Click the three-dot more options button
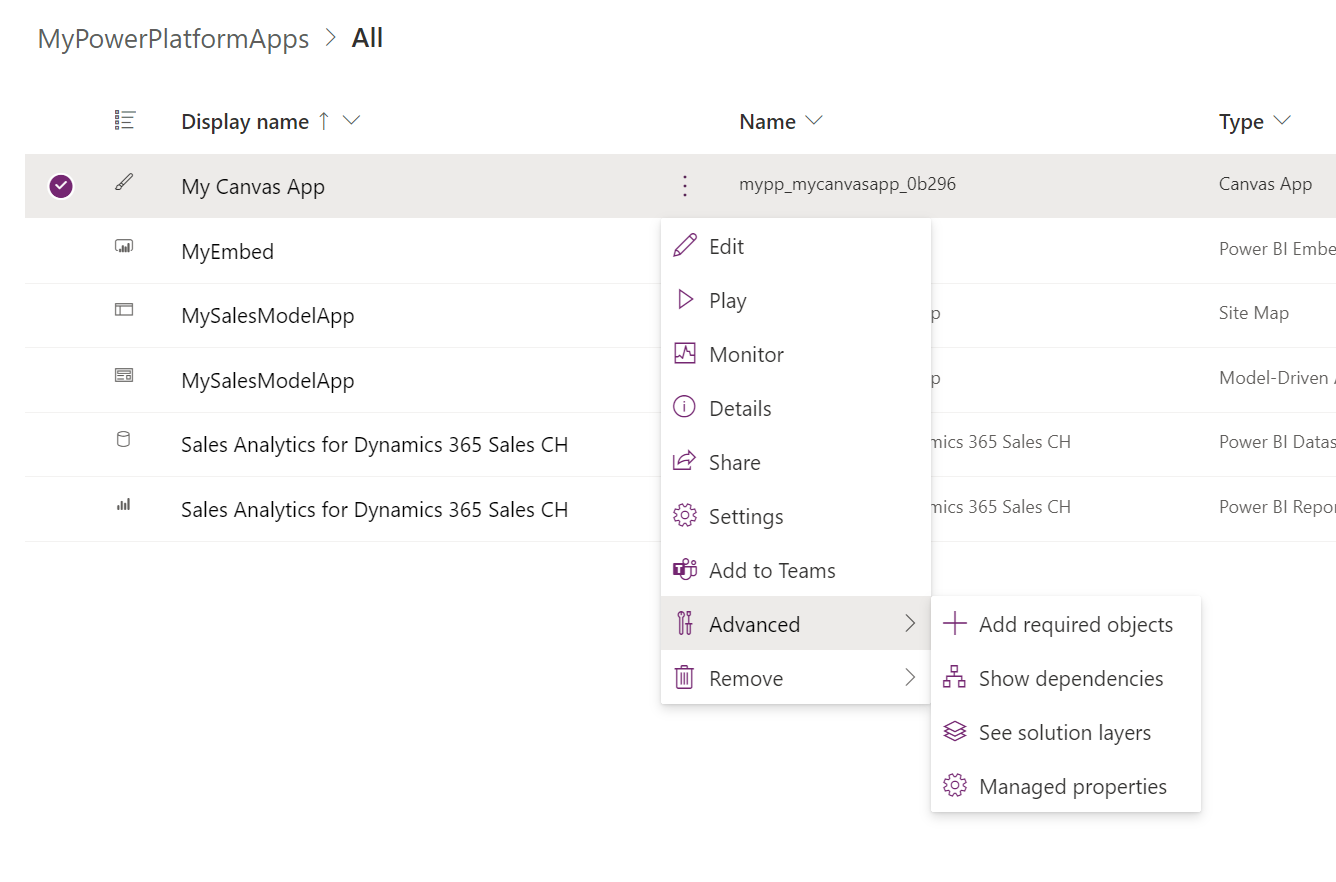Viewport: 1336px width, 882px height. pos(685,186)
